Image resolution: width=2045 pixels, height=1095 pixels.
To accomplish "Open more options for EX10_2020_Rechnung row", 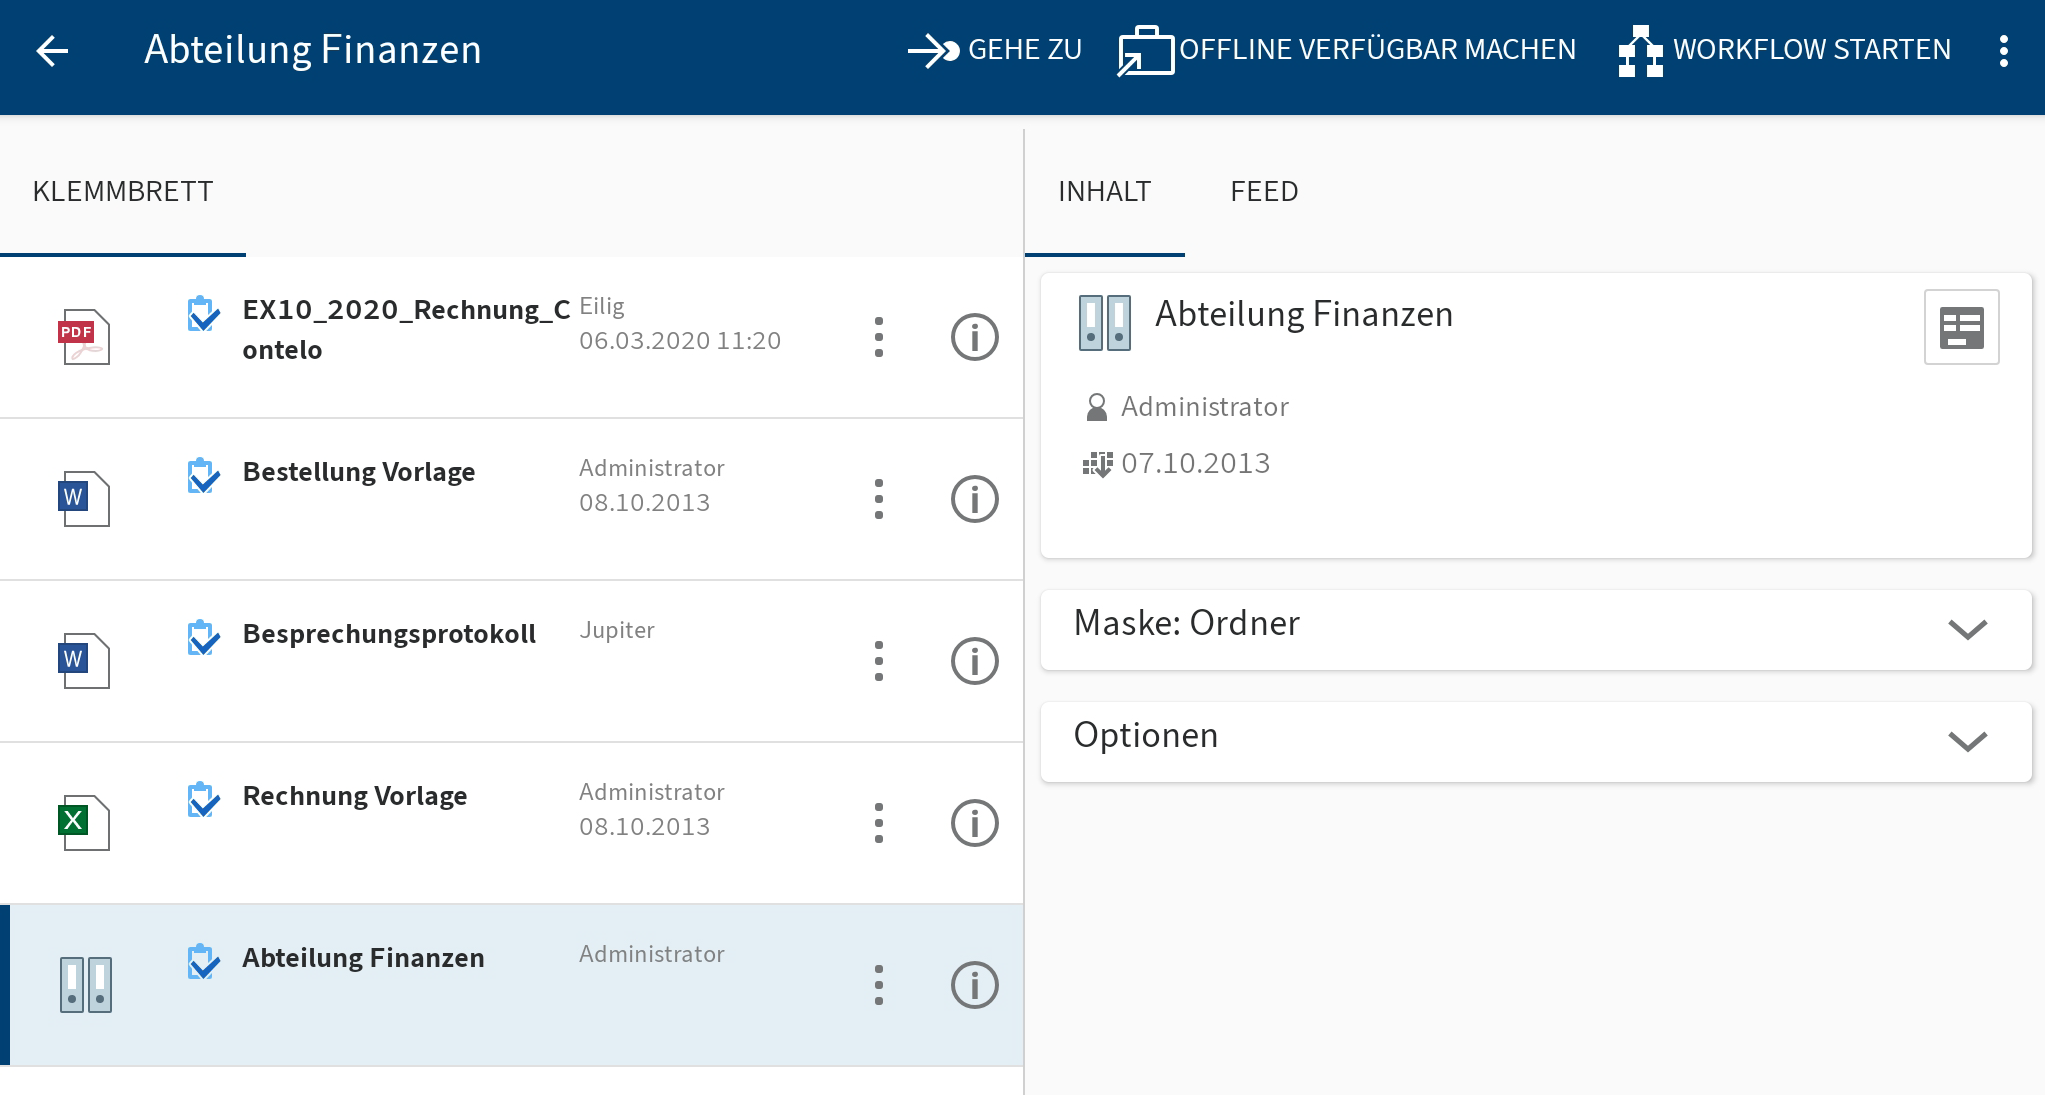I will (879, 337).
